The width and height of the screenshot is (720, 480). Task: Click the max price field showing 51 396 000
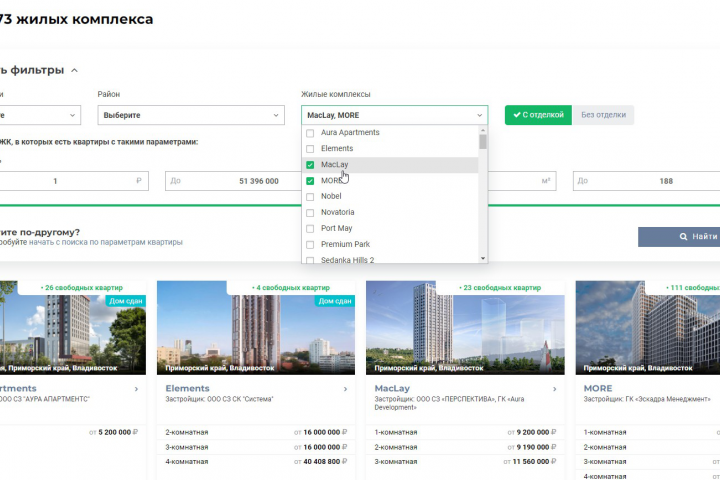[233, 181]
